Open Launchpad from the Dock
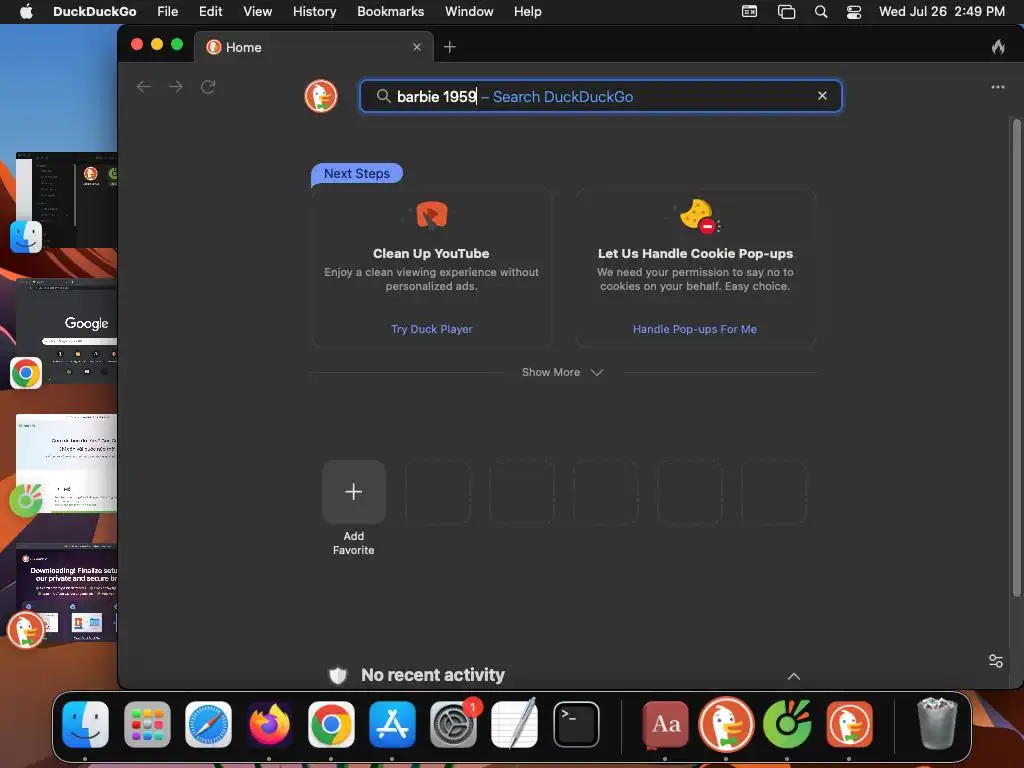1024x768 pixels. point(147,724)
